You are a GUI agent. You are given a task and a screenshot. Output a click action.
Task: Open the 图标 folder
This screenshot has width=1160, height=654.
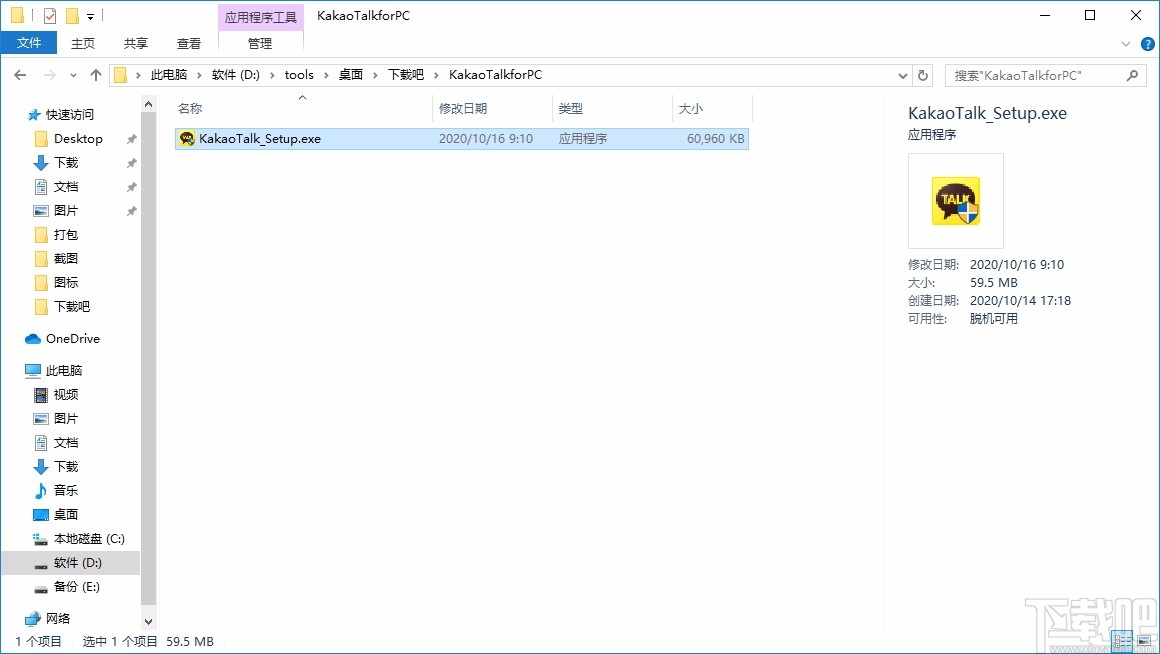[x=66, y=283]
